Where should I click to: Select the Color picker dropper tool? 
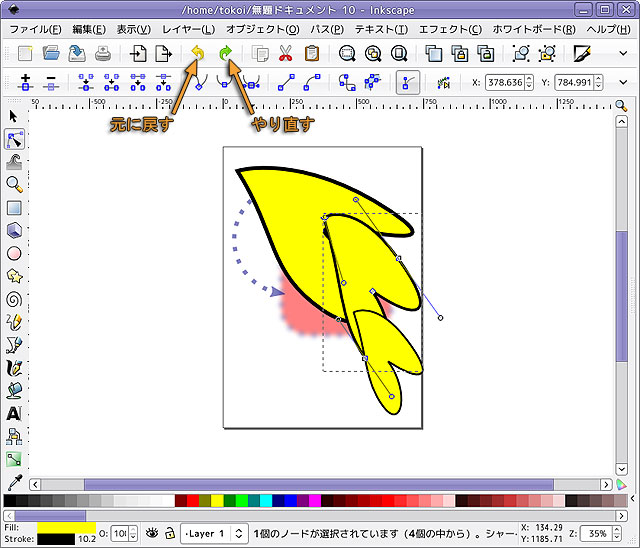[x=14, y=482]
